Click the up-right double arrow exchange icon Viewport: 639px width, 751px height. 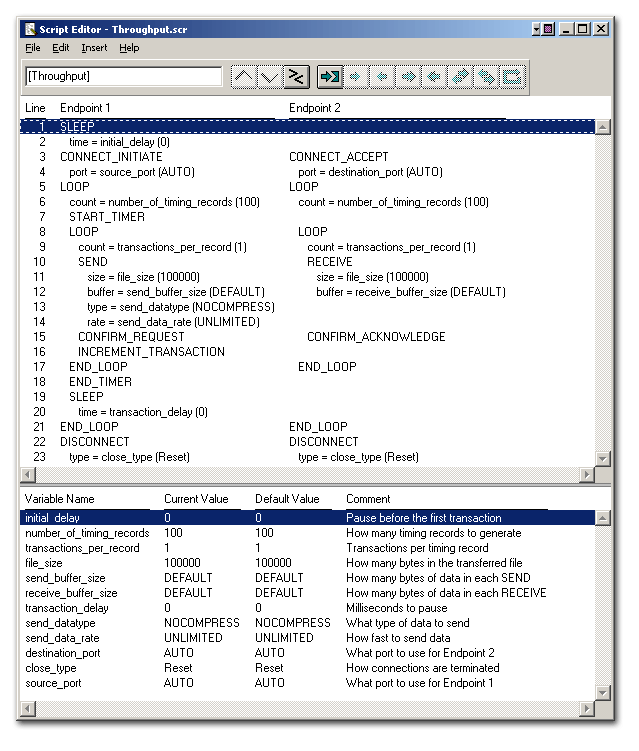click(x=460, y=77)
